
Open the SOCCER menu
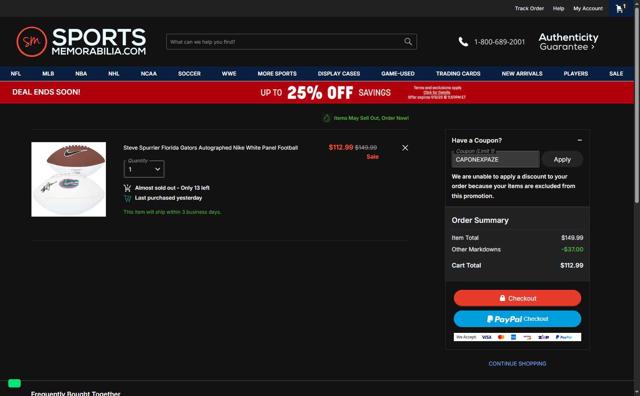pos(189,73)
